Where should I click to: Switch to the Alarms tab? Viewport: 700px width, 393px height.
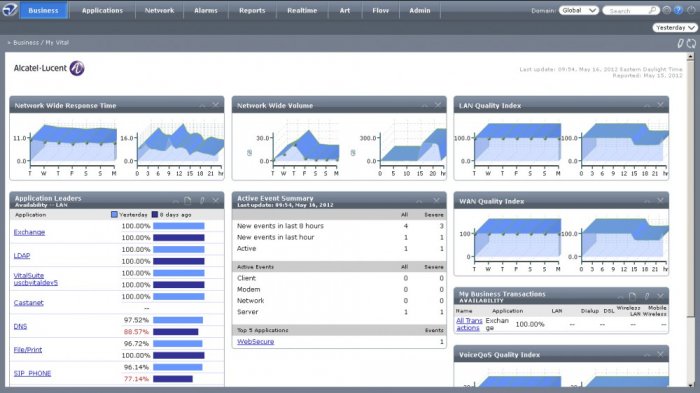click(206, 10)
